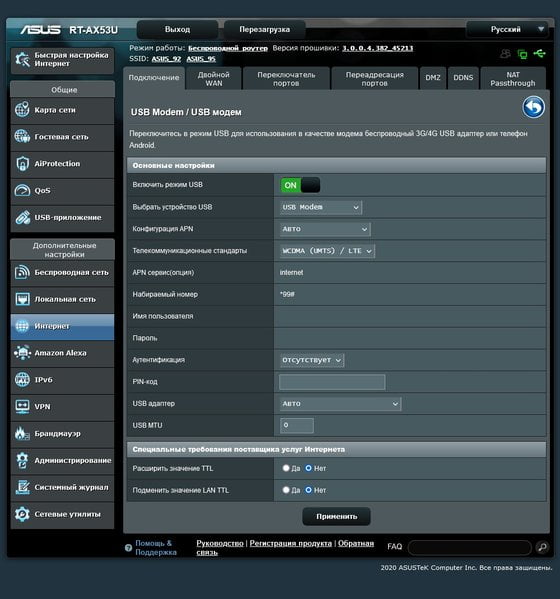Open the Карта сети network map icon
The image size is (560, 599).
point(22,110)
